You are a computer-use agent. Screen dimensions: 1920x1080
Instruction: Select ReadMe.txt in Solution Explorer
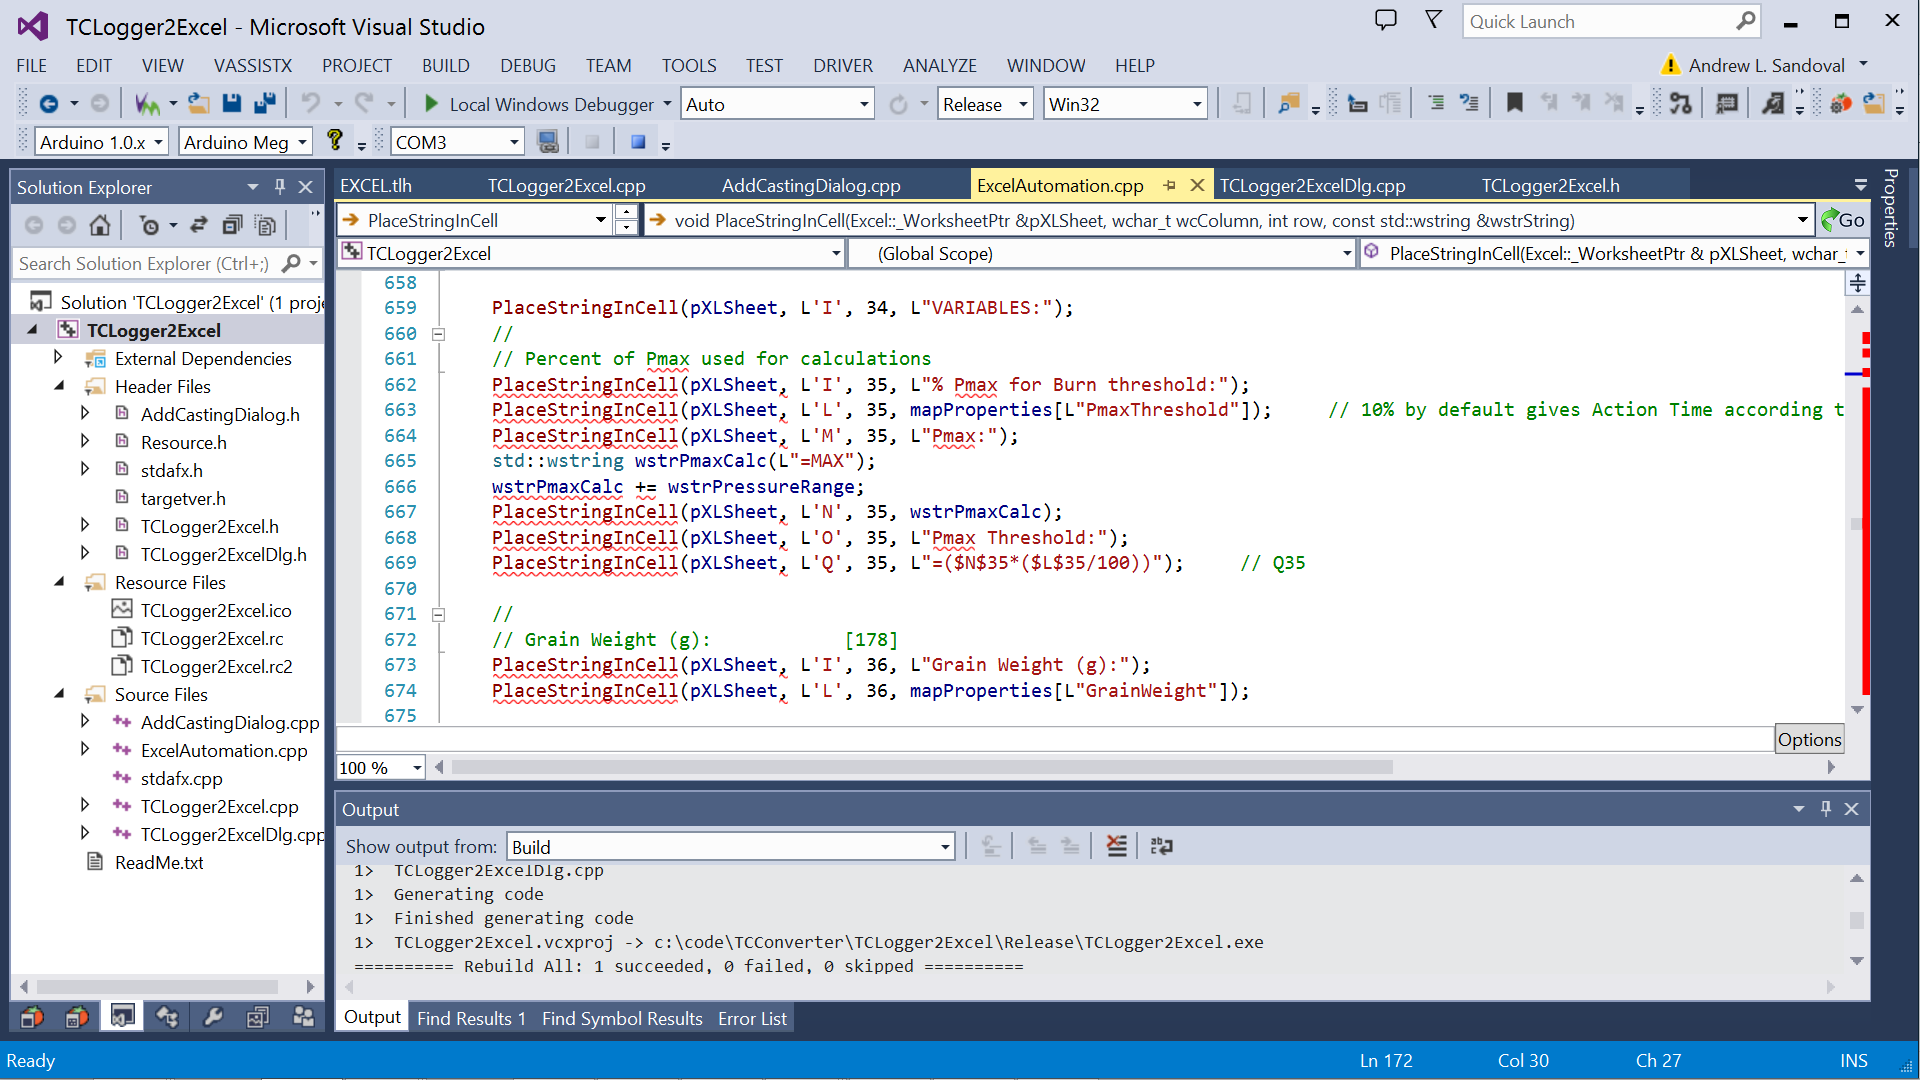click(159, 862)
